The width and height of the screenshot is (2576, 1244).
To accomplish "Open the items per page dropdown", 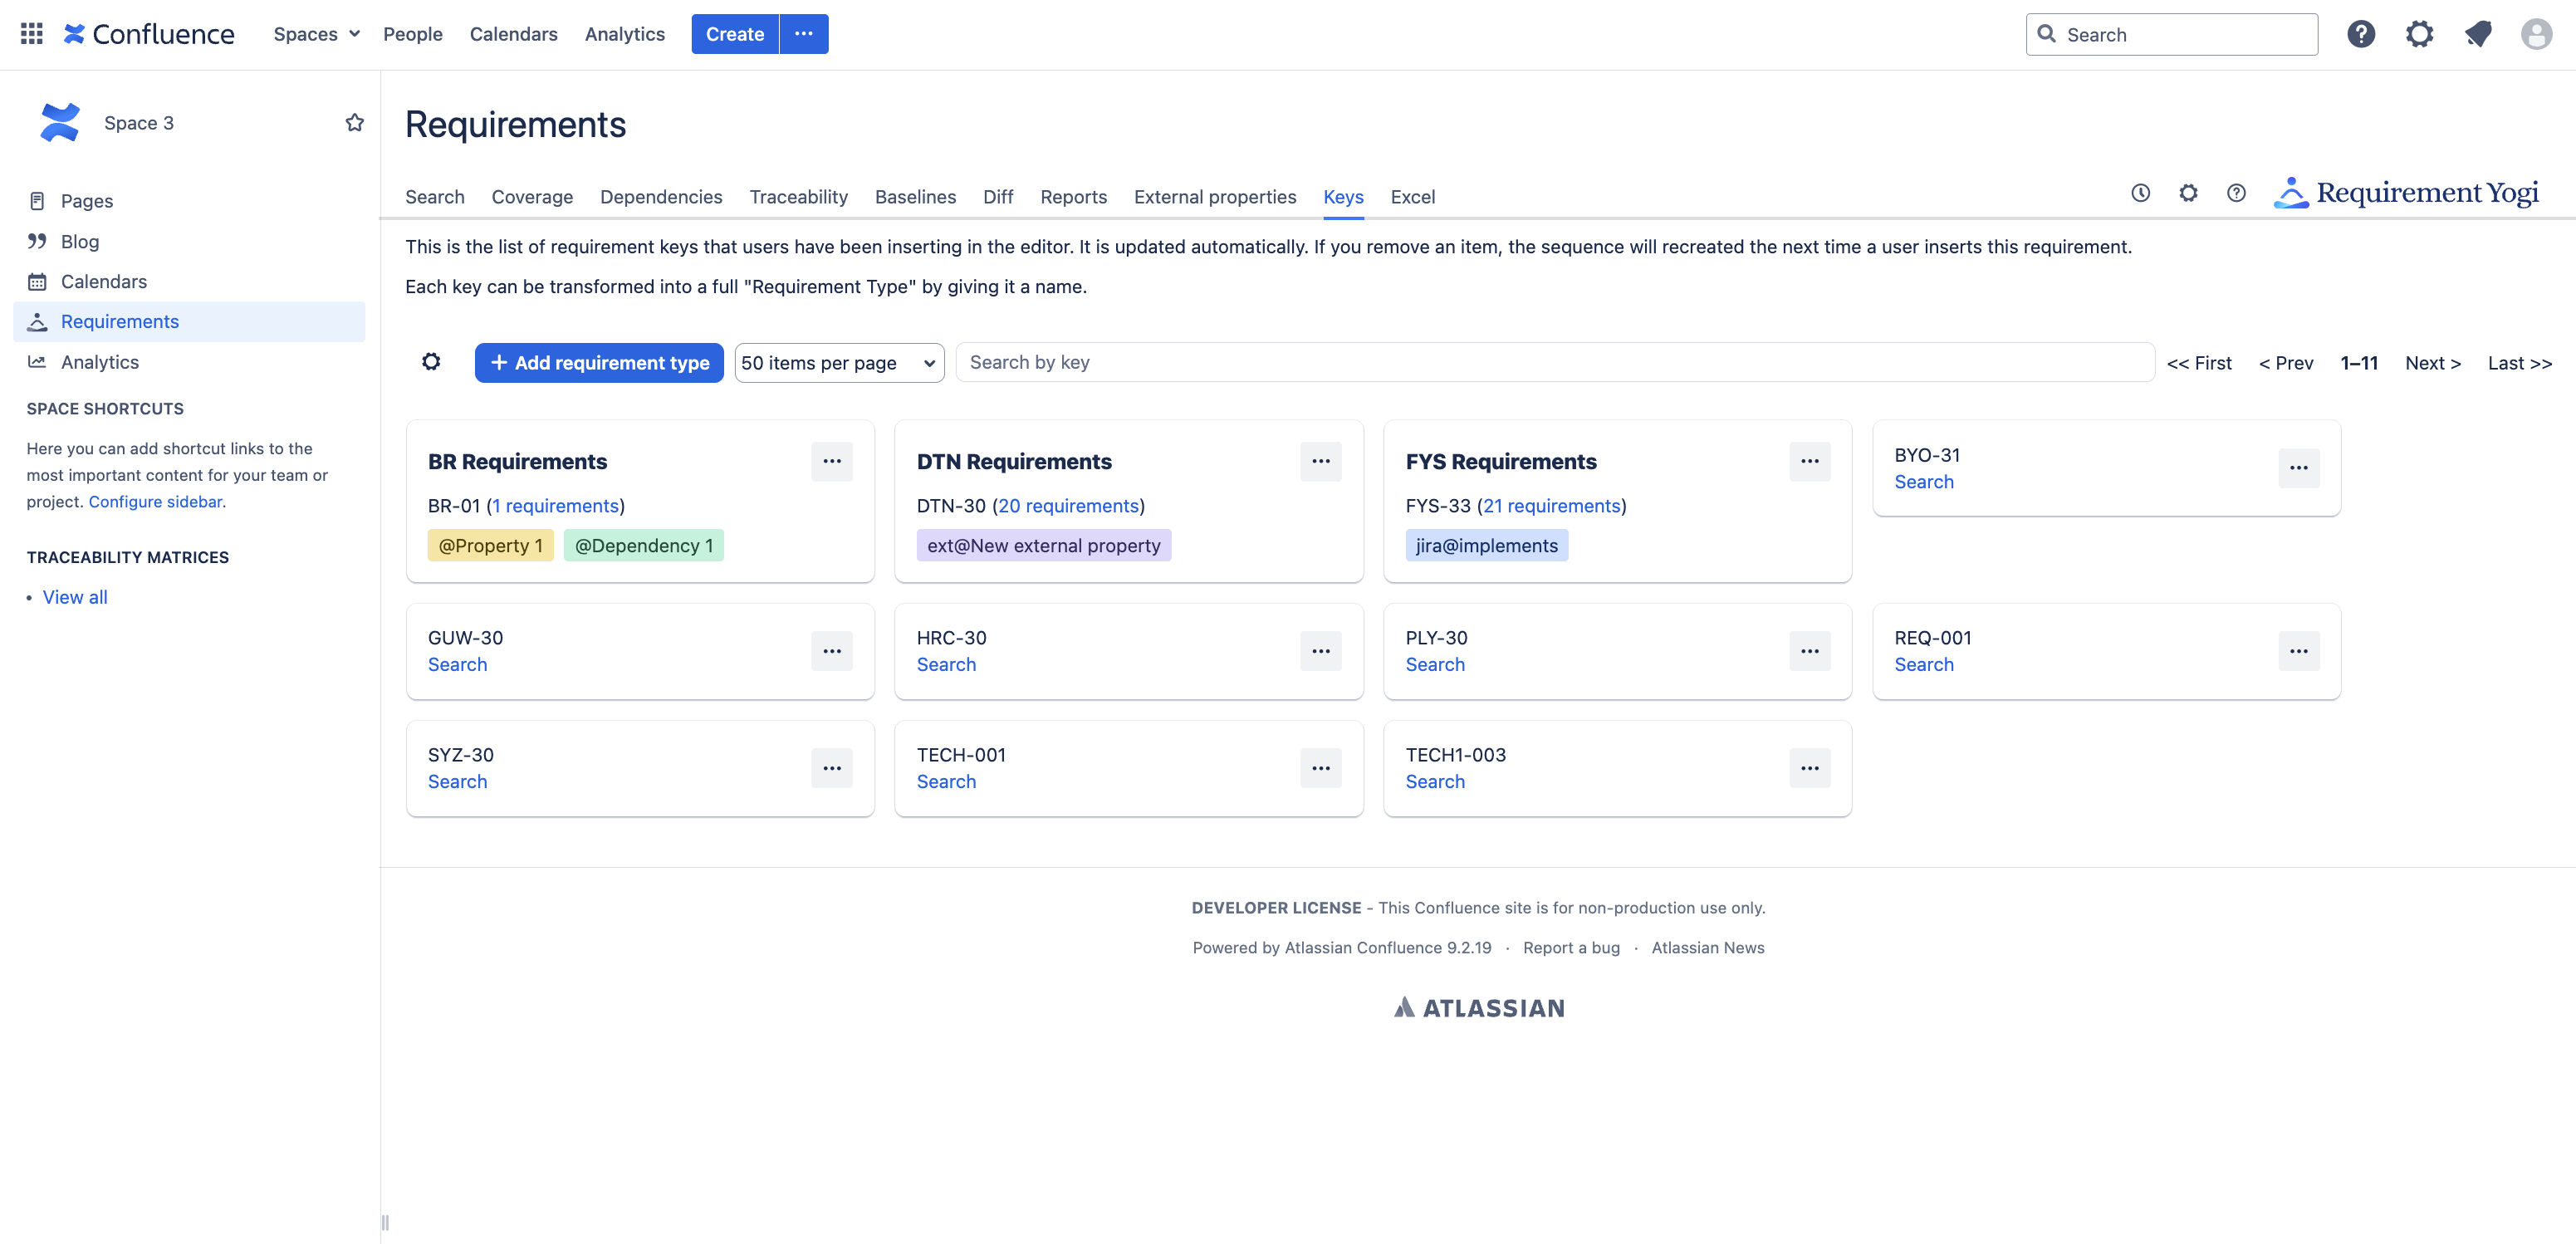I will coord(838,362).
